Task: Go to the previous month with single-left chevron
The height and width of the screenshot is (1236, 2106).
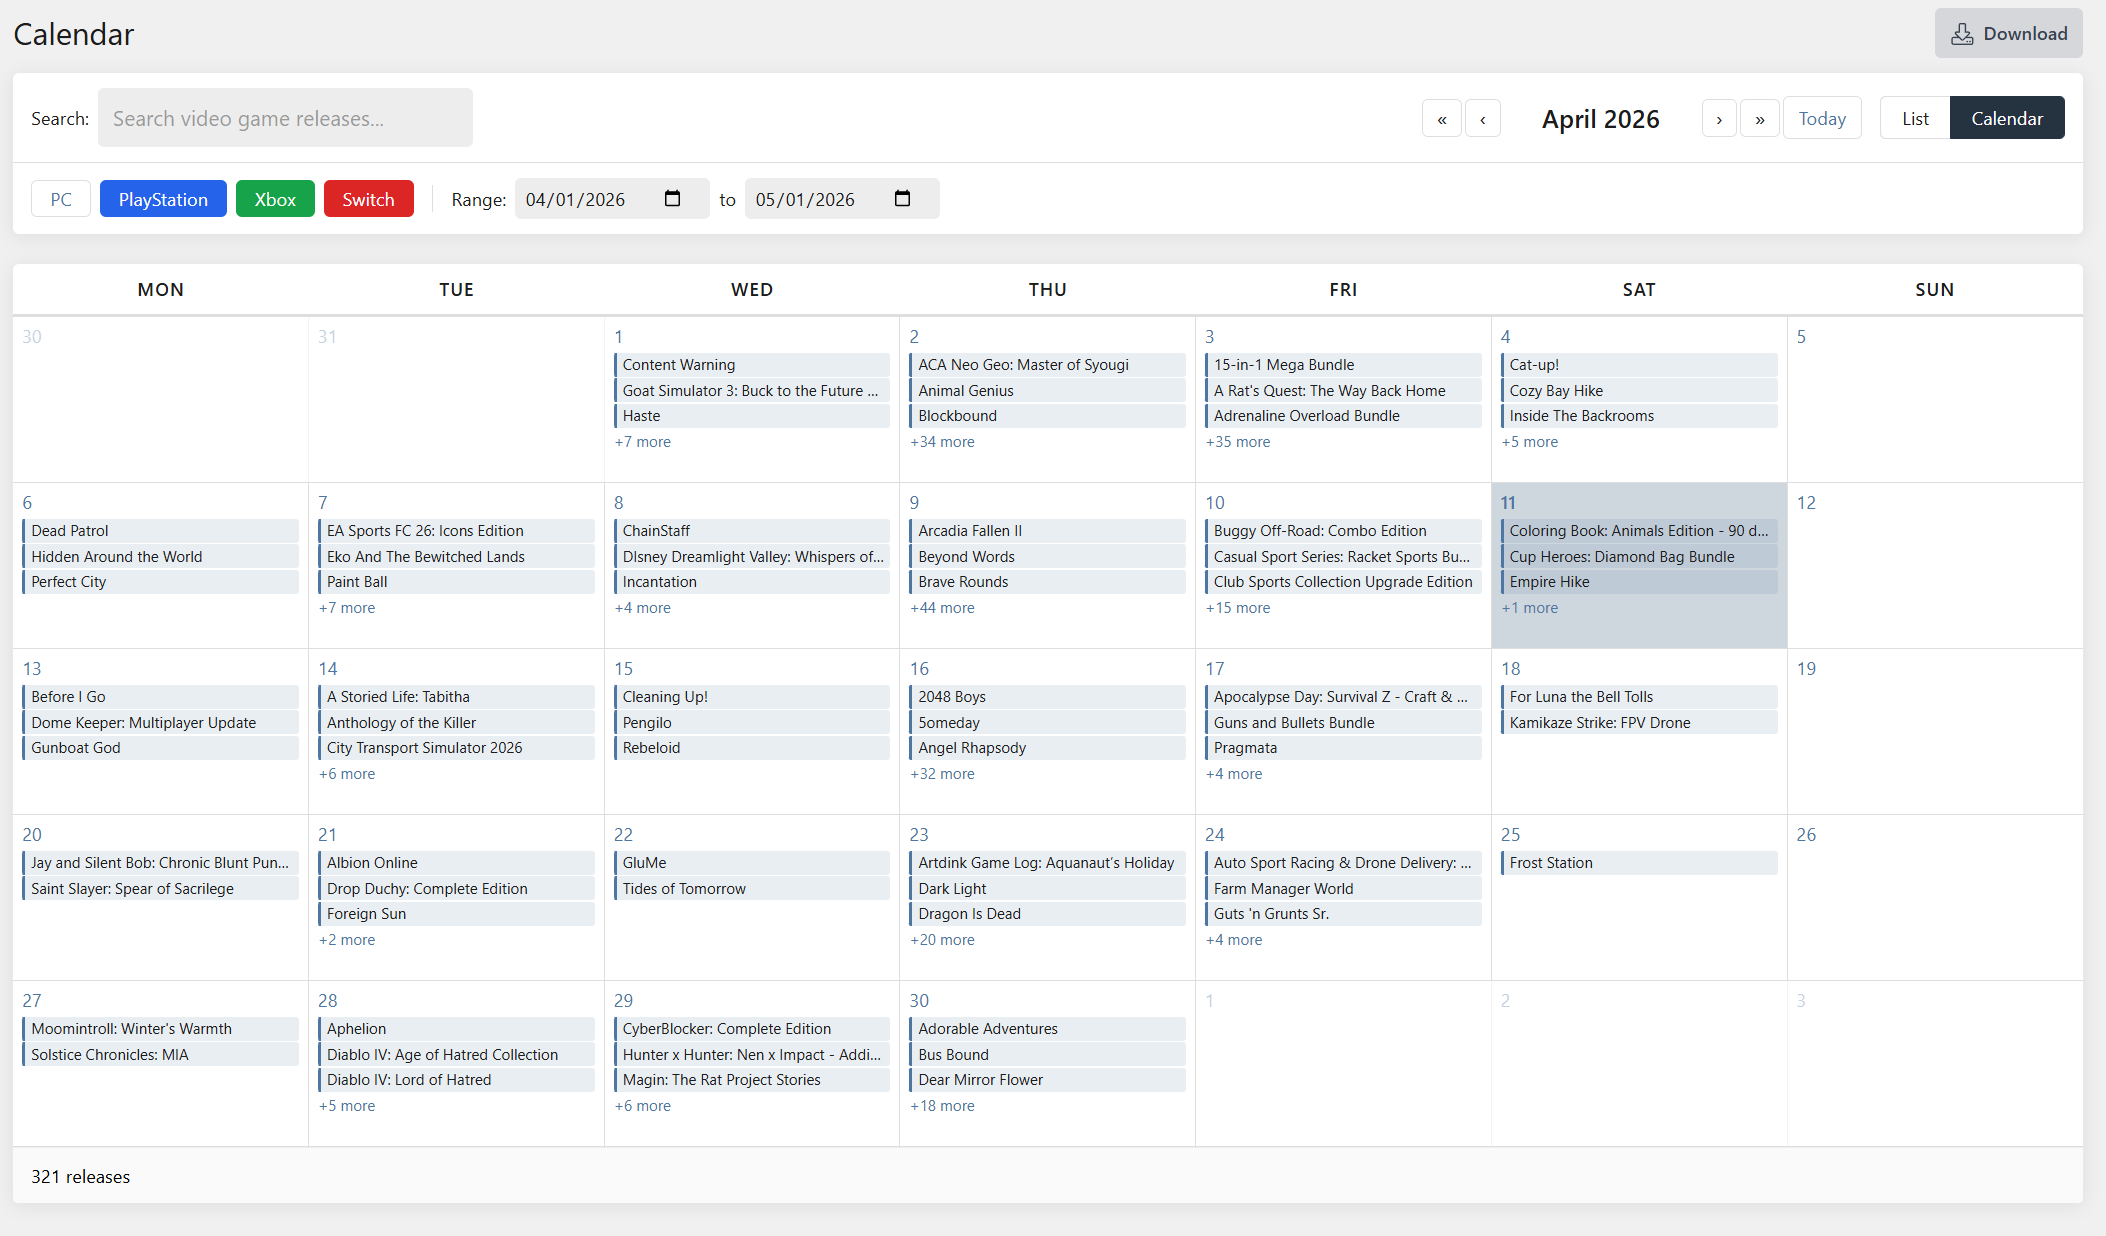Action: tap(1483, 119)
